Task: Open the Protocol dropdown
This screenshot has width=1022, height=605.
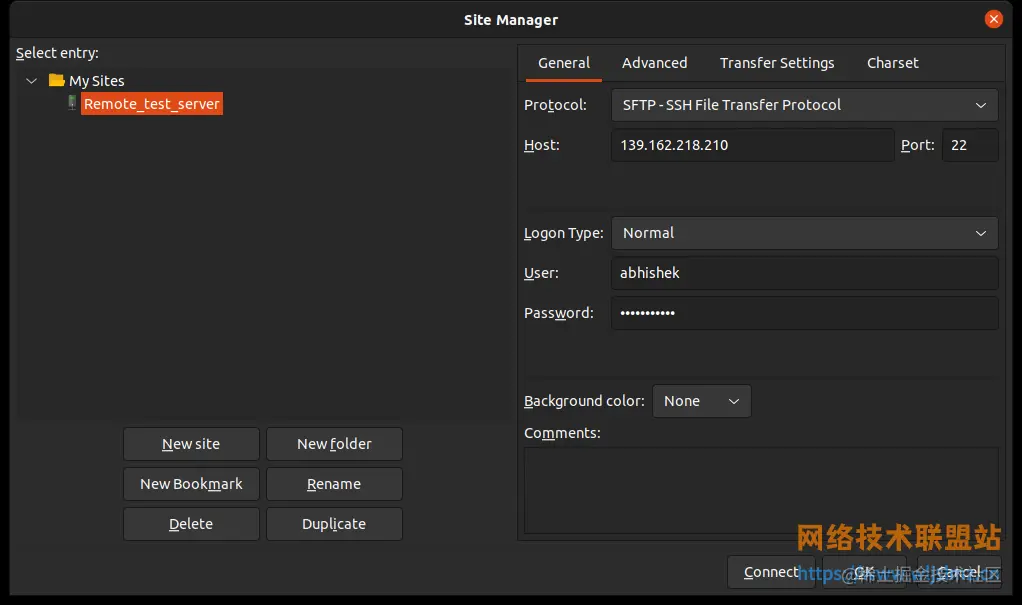Action: pyautogui.click(x=804, y=105)
